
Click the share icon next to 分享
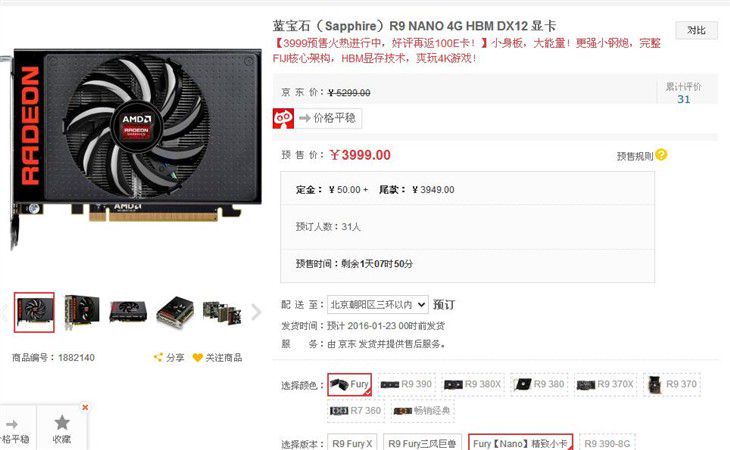coord(158,357)
